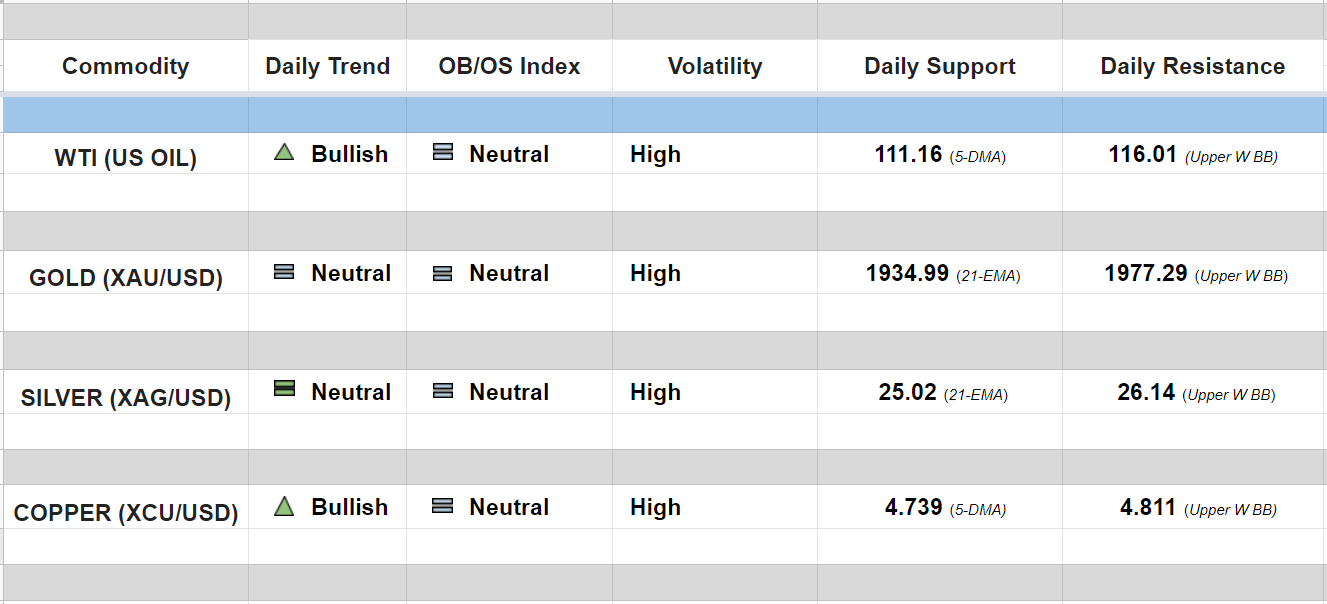Click Copper's OB/OS neutral bars icon
Viewport: 1327px width, 604px height.
click(x=443, y=507)
